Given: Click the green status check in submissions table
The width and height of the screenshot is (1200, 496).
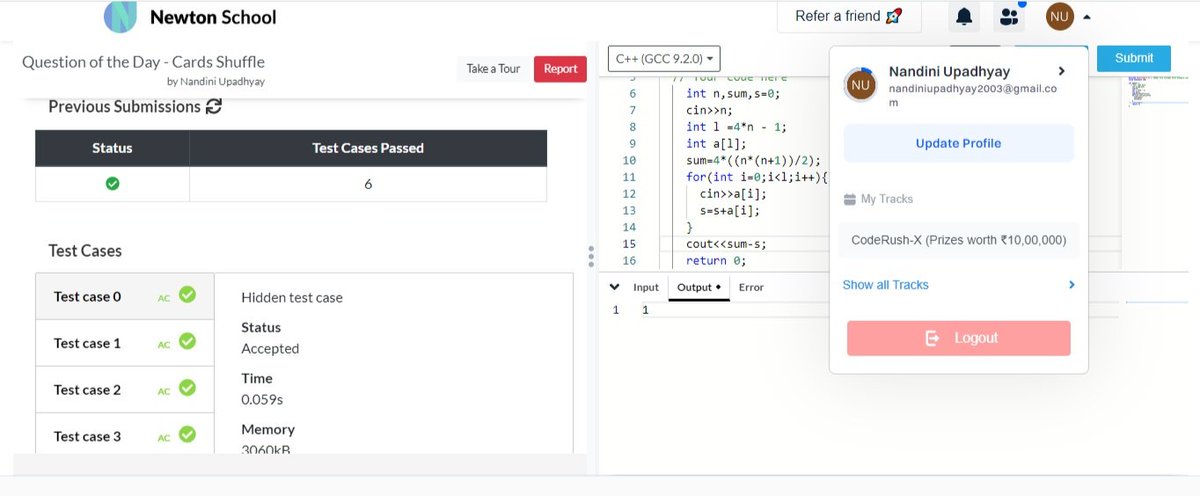Looking at the screenshot, I should click(x=112, y=184).
